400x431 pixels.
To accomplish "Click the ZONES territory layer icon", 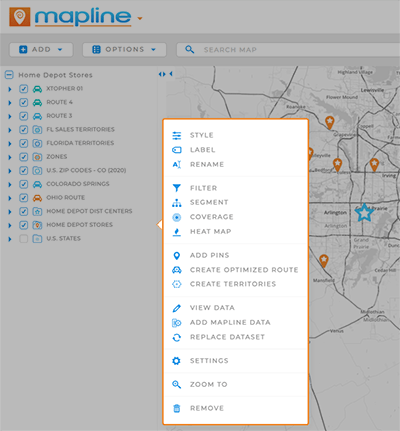I will pos(37,157).
